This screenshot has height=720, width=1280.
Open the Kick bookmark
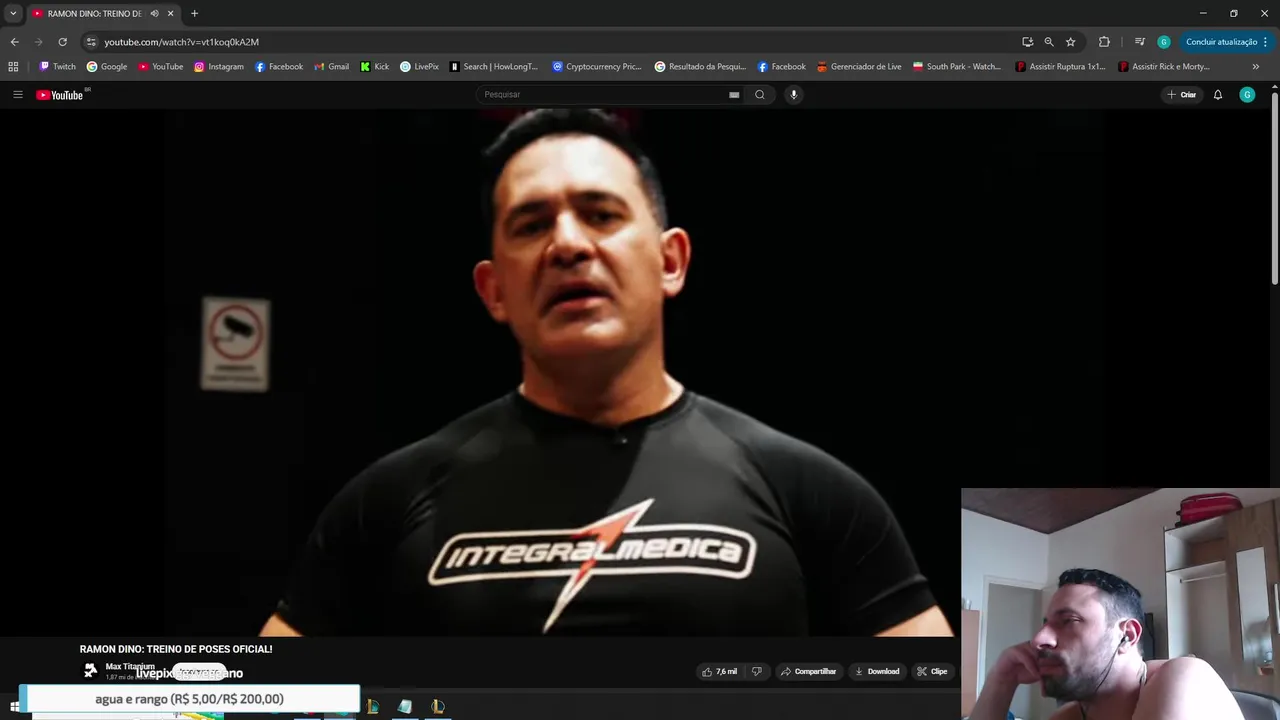375,67
